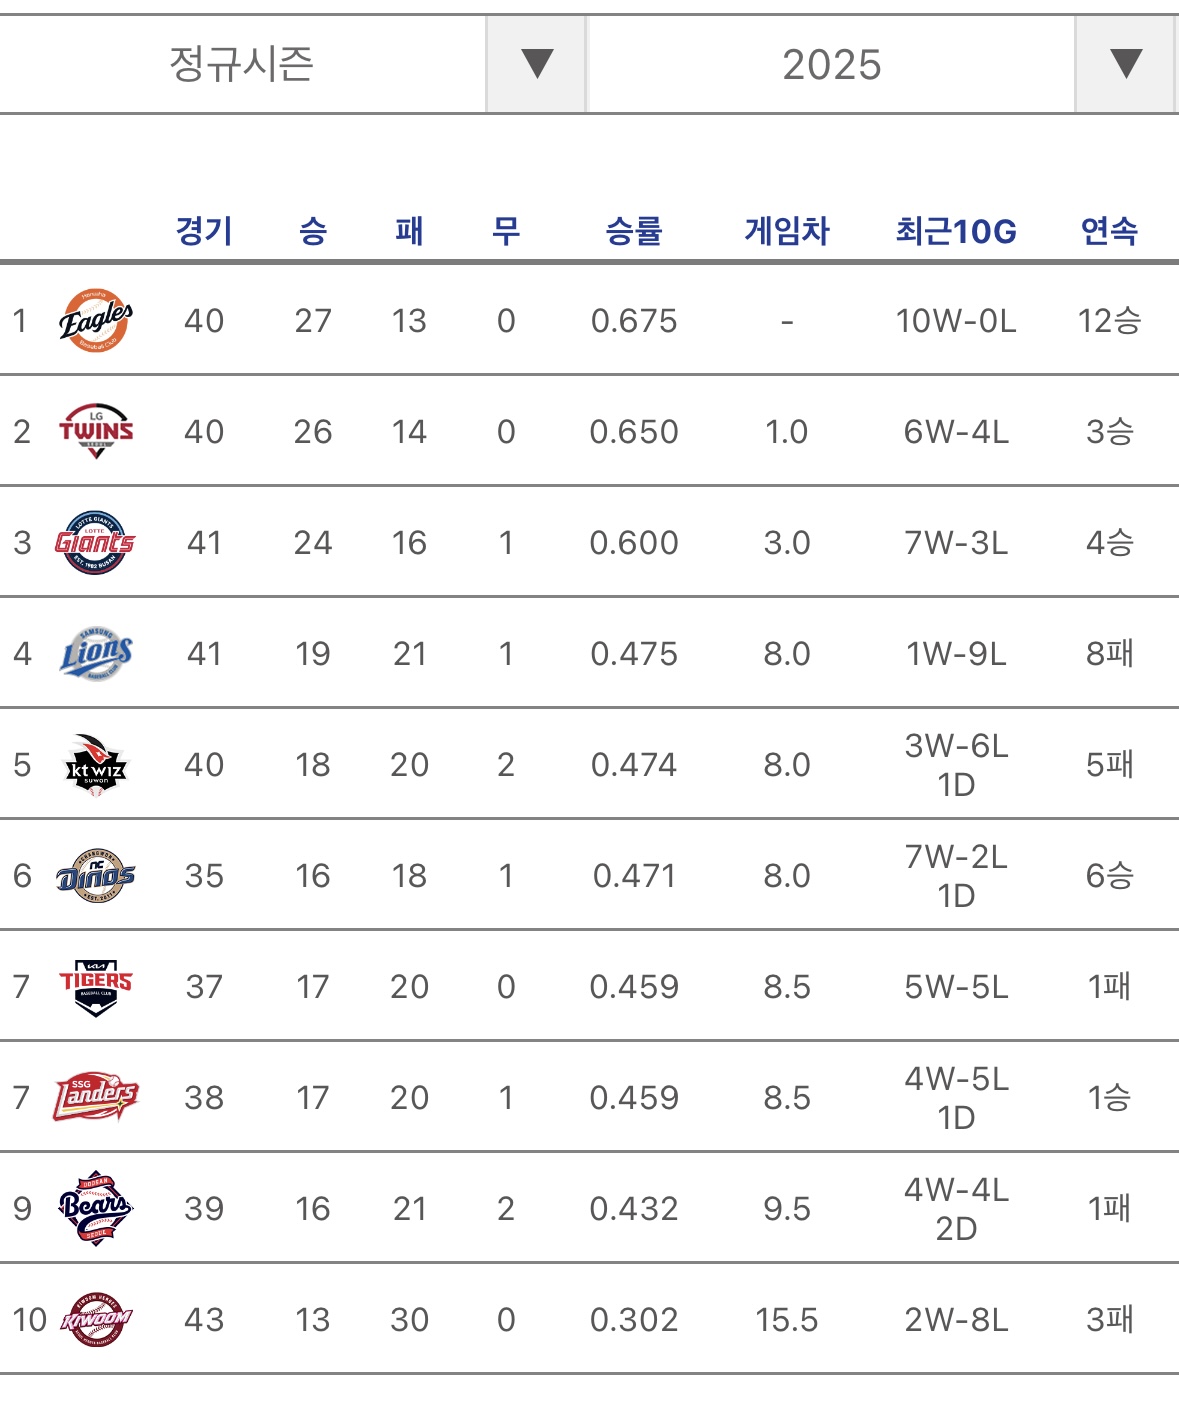Click the KT Wiz team logo
Screen dimensions: 1179x1403
click(96, 765)
